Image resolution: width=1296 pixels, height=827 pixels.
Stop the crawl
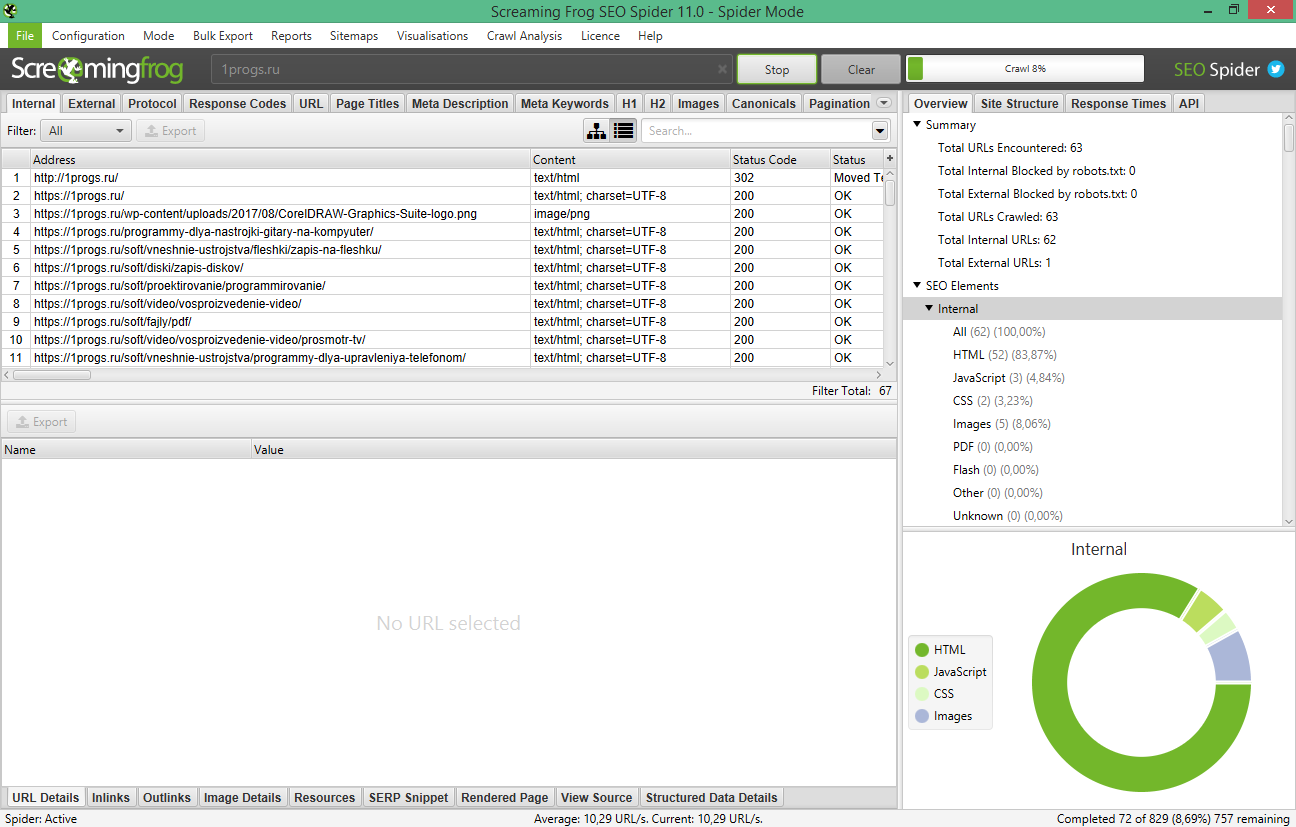click(x=777, y=69)
